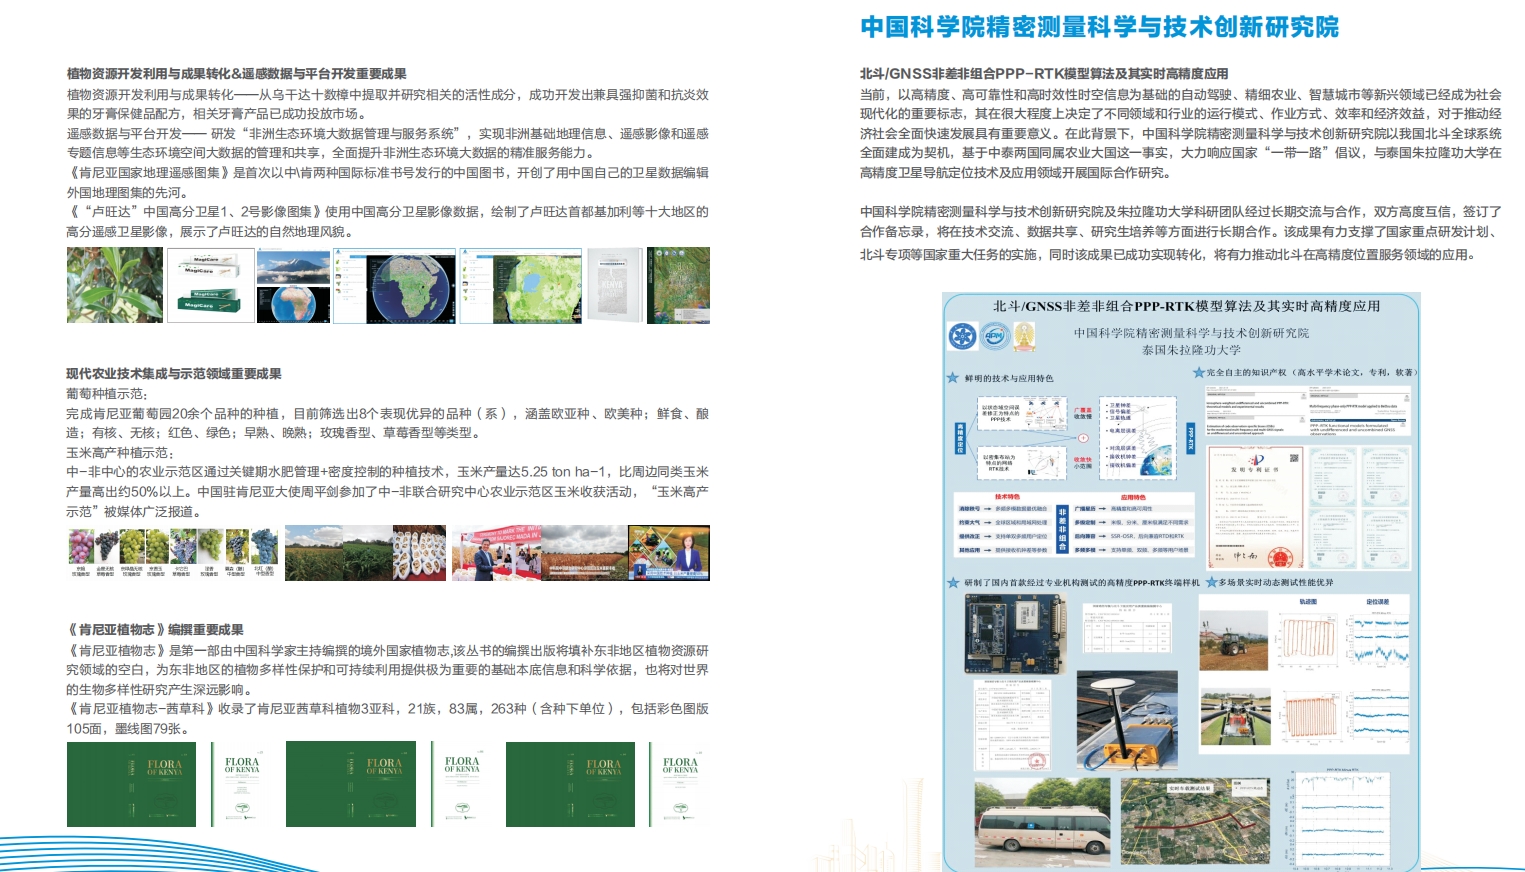Open the leftmost dark green Flora of Kenya cover
The width and height of the screenshot is (1525, 872).
point(132,784)
